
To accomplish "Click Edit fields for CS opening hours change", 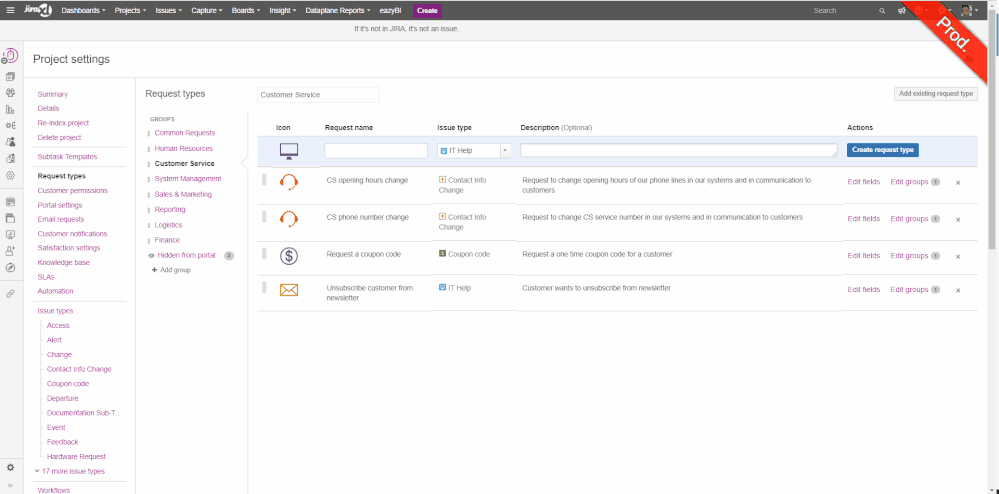I will pyautogui.click(x=863, y=182).
